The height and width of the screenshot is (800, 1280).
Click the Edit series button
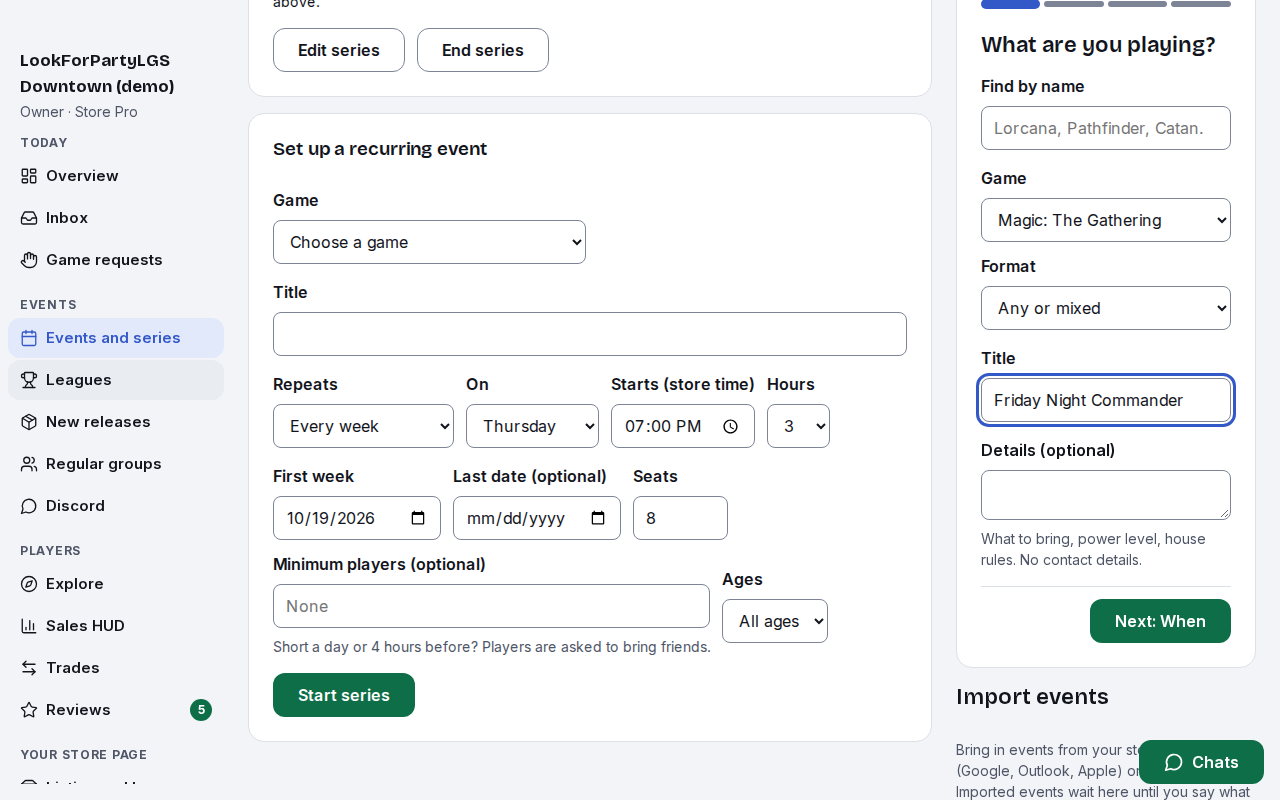click(x=339, y=50)
